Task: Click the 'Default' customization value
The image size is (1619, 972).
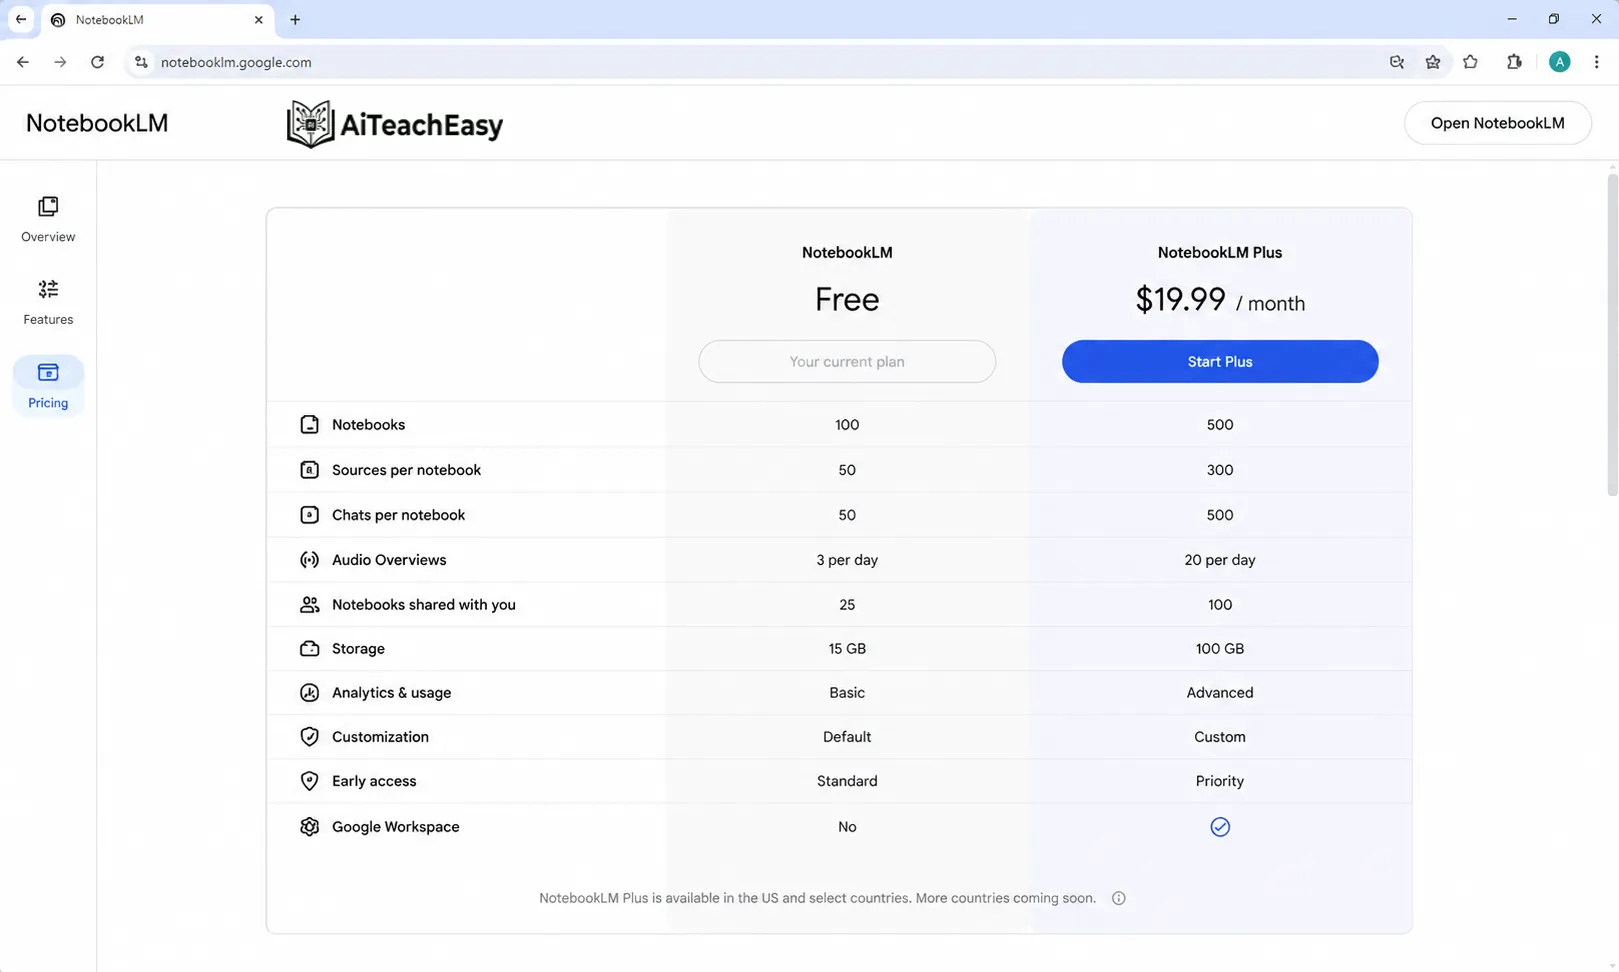Action: click(847, 737)
